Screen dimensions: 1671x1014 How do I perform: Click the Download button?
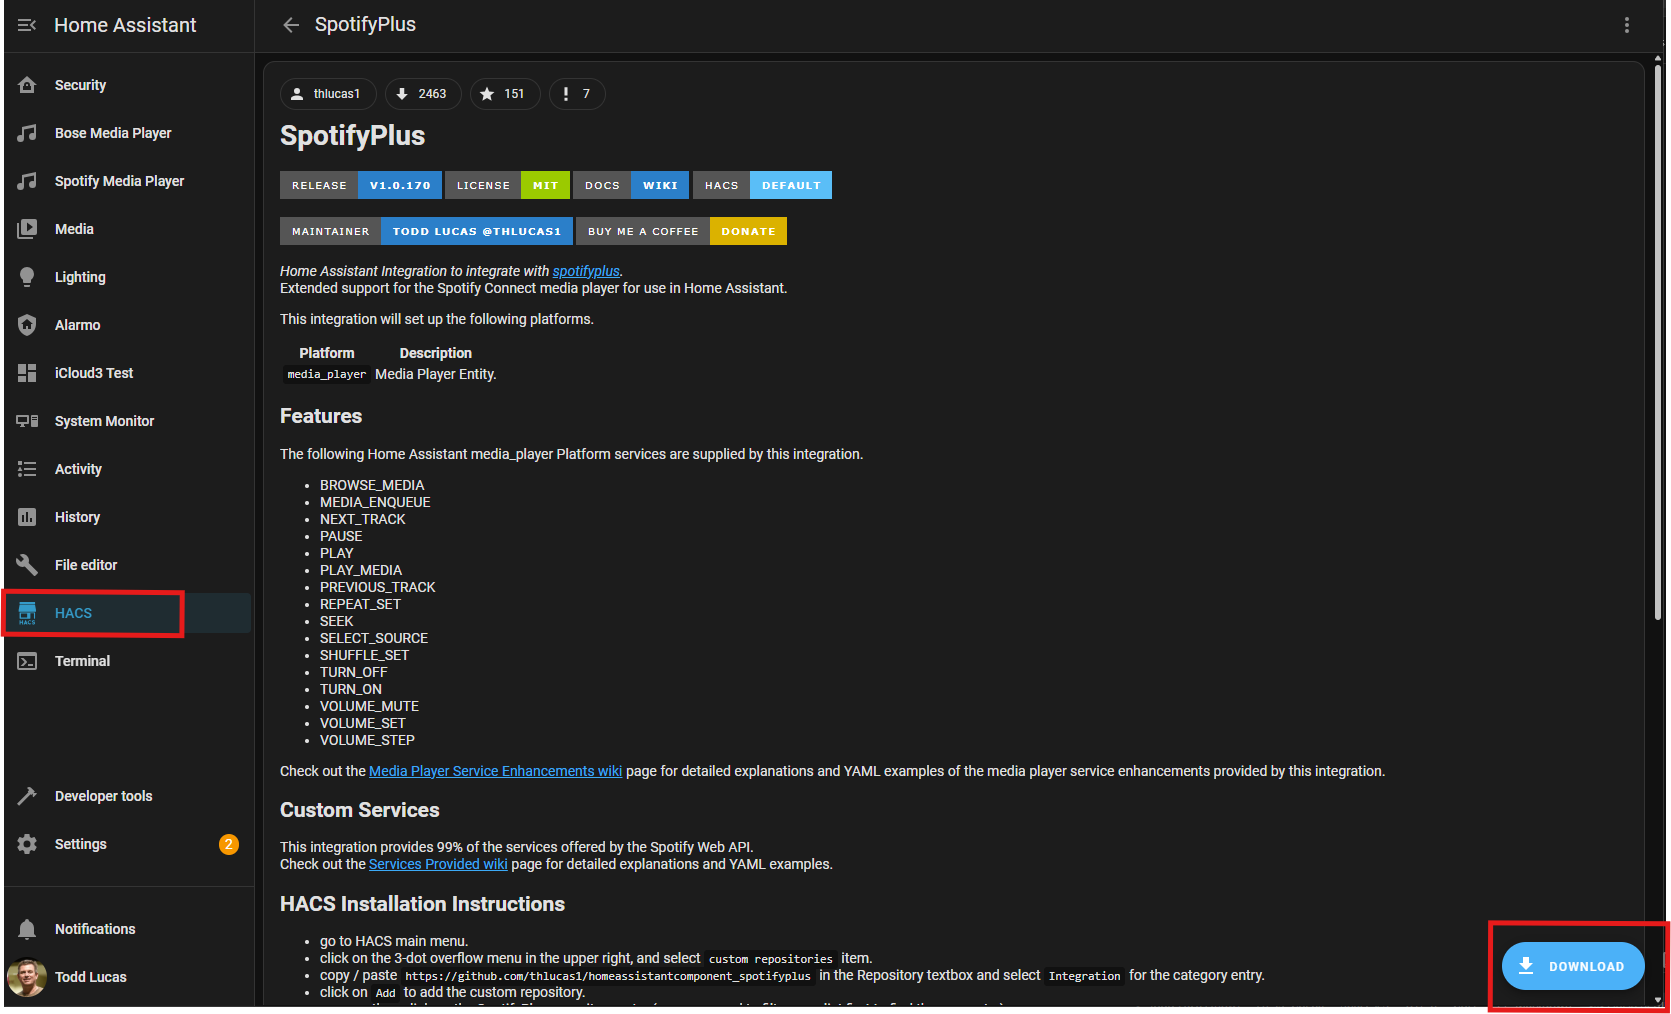pyautogui.click(x=1573, y=966)
